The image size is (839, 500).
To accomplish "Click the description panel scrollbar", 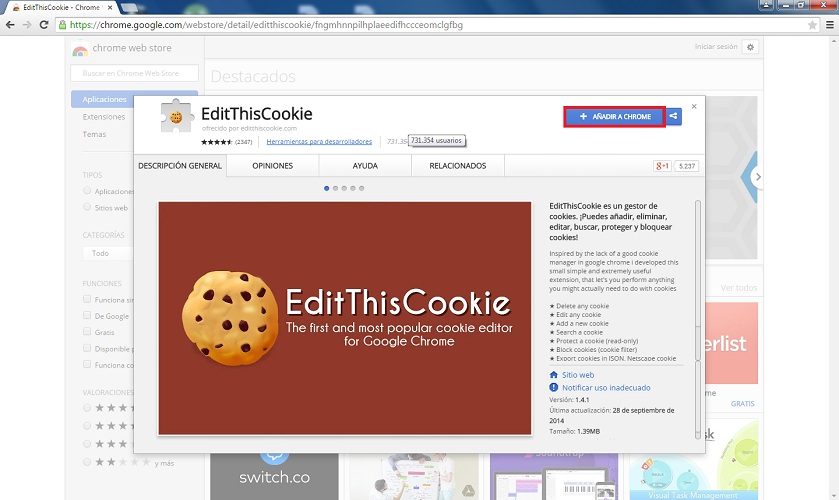I will point(697,320).
